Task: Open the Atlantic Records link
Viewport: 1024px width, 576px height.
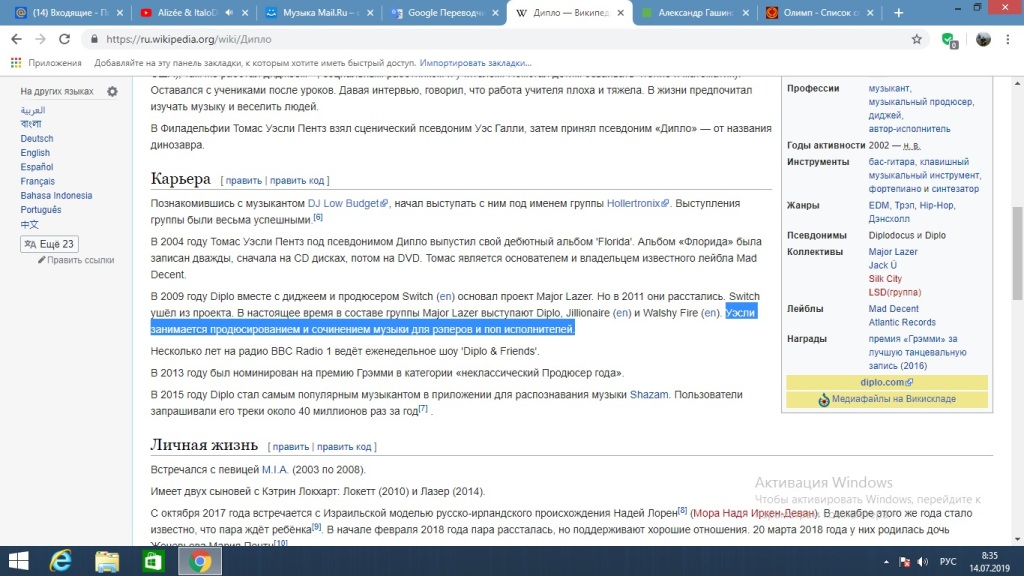Action: click(902, 322)
